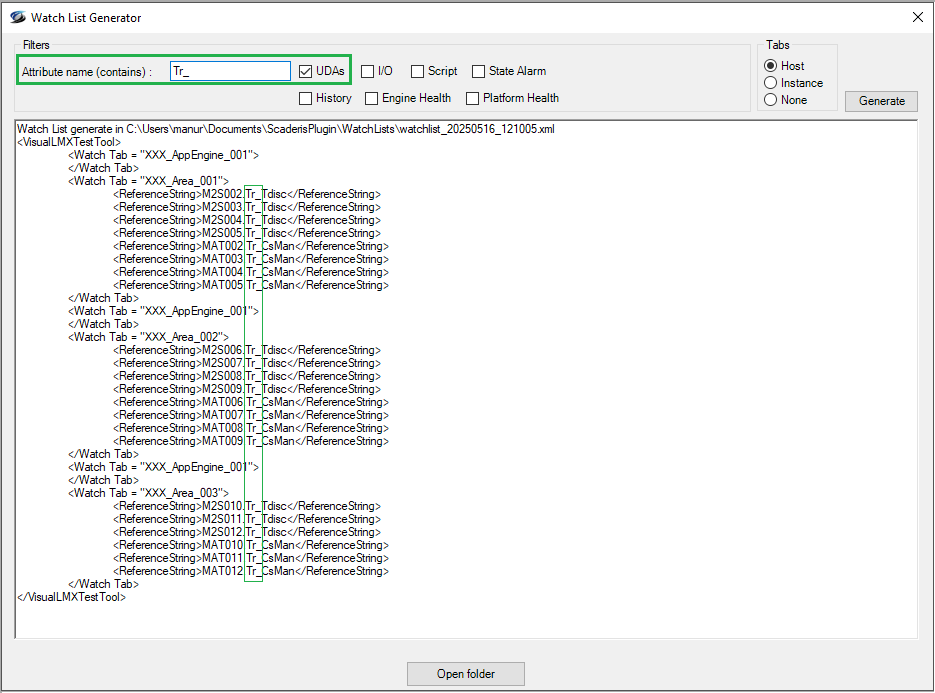Select the Platform Health checkbox
Image resolution: width=935 pixels, height=693 pixels.
[x=473, y=99]
